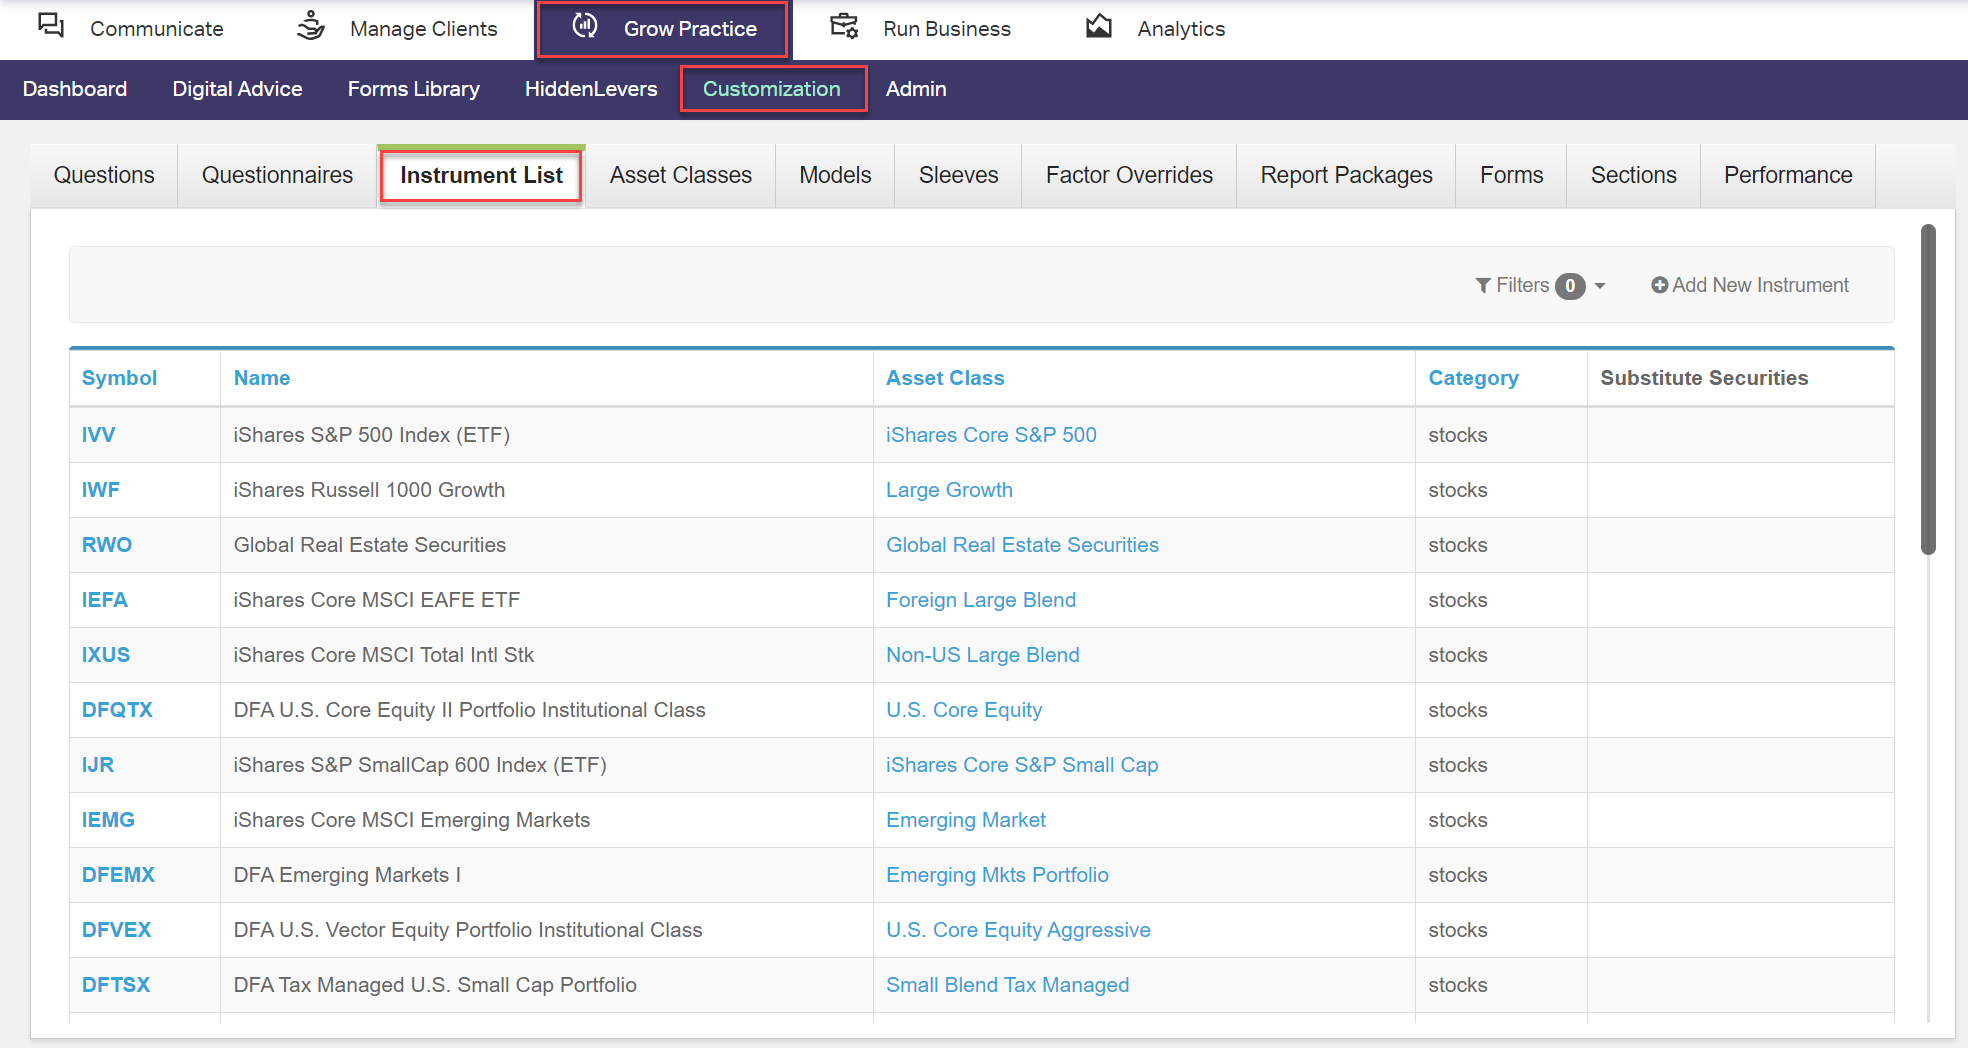Switch to the Models tab

point(835,175)
